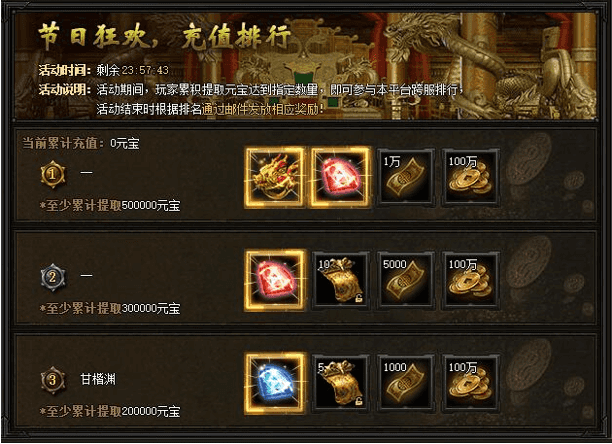Click the gold rank 1 medal badge

coord(53,174)
